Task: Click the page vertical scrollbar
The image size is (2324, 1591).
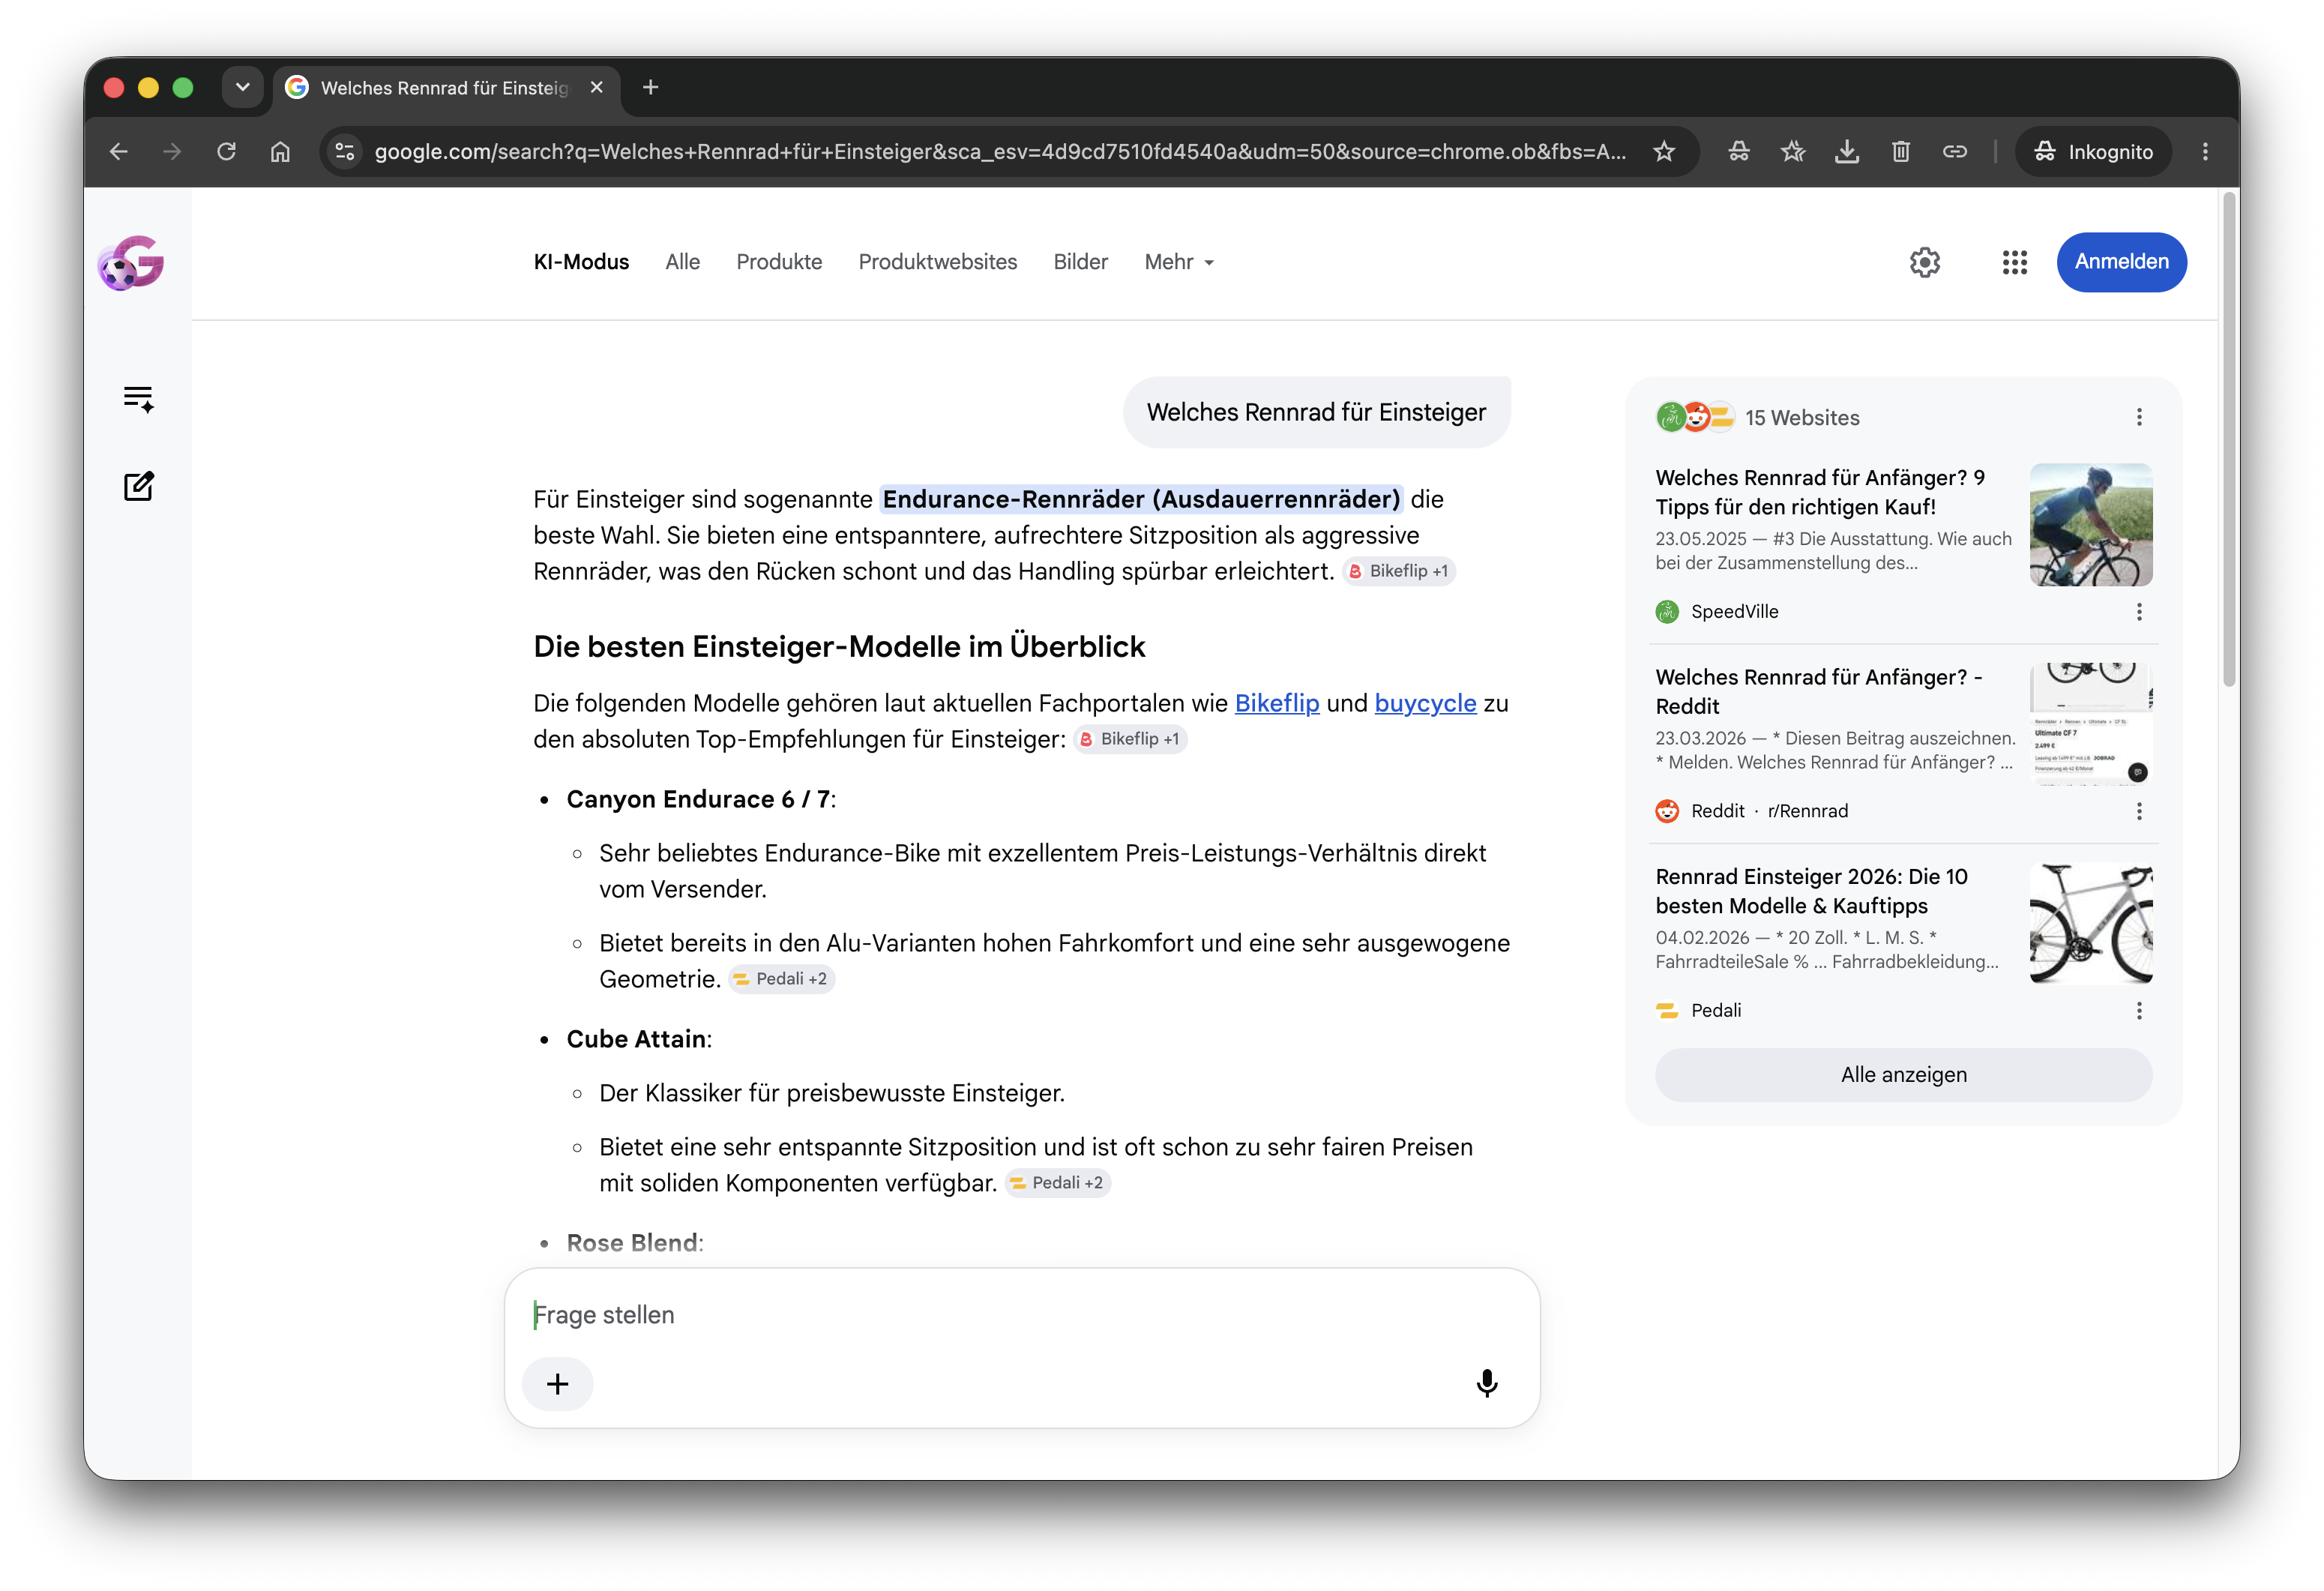Action: point(2228,440)
